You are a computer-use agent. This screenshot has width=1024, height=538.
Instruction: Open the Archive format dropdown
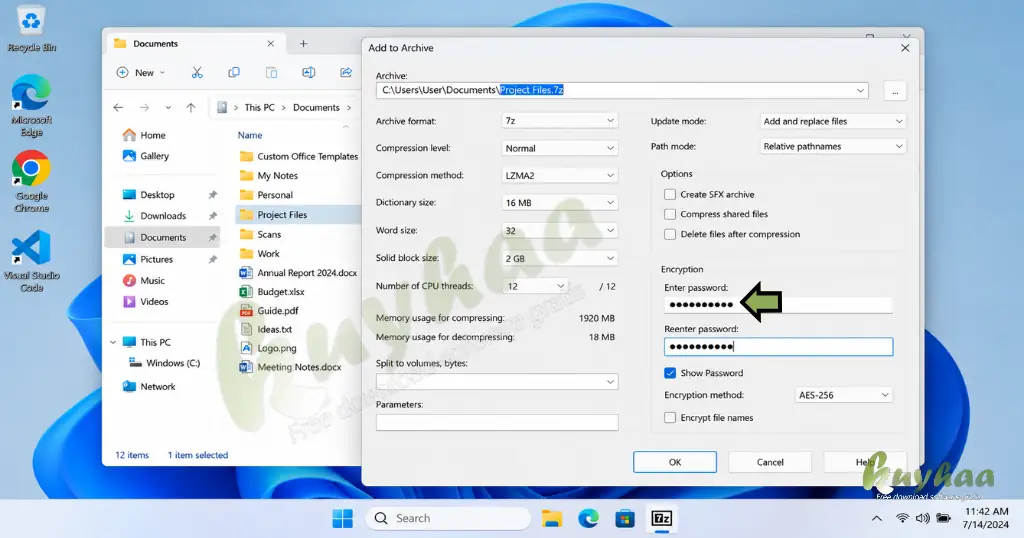click(x=560, y=121)
